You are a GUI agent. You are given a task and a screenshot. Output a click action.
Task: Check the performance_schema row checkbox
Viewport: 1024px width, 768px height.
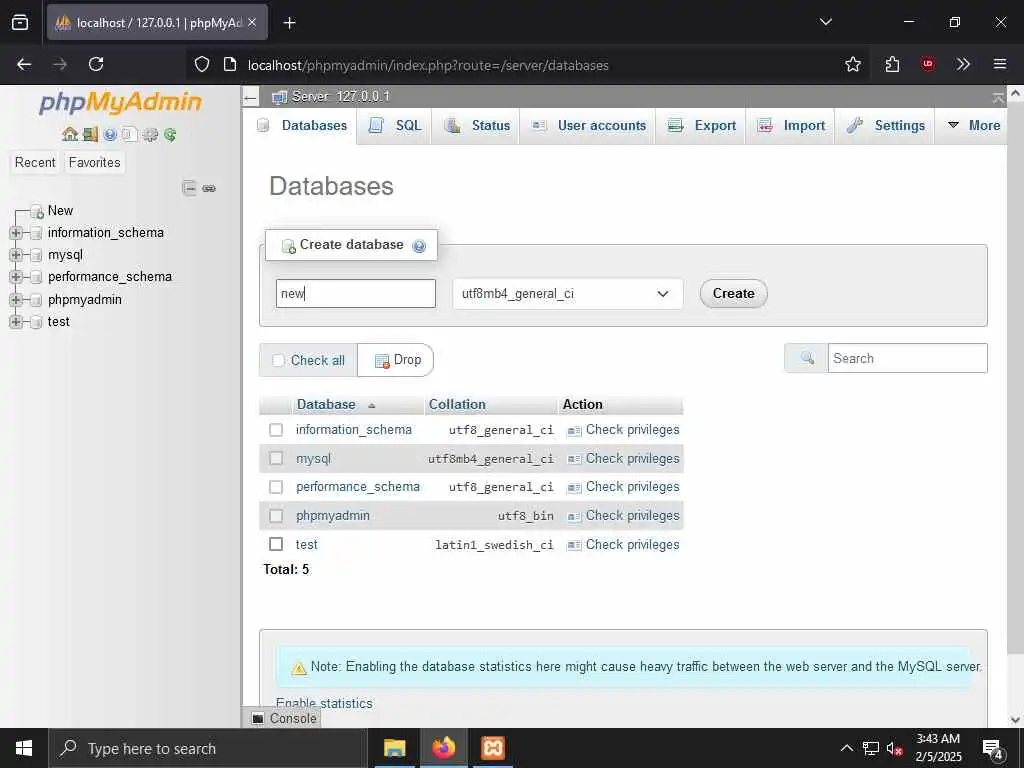[x=276, y=487]
